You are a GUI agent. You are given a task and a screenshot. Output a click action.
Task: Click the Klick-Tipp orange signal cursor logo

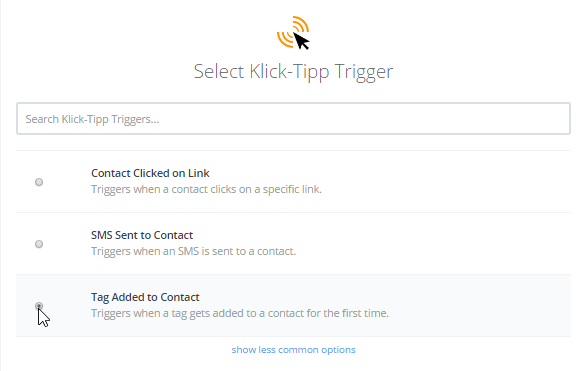tap(293, 32)
